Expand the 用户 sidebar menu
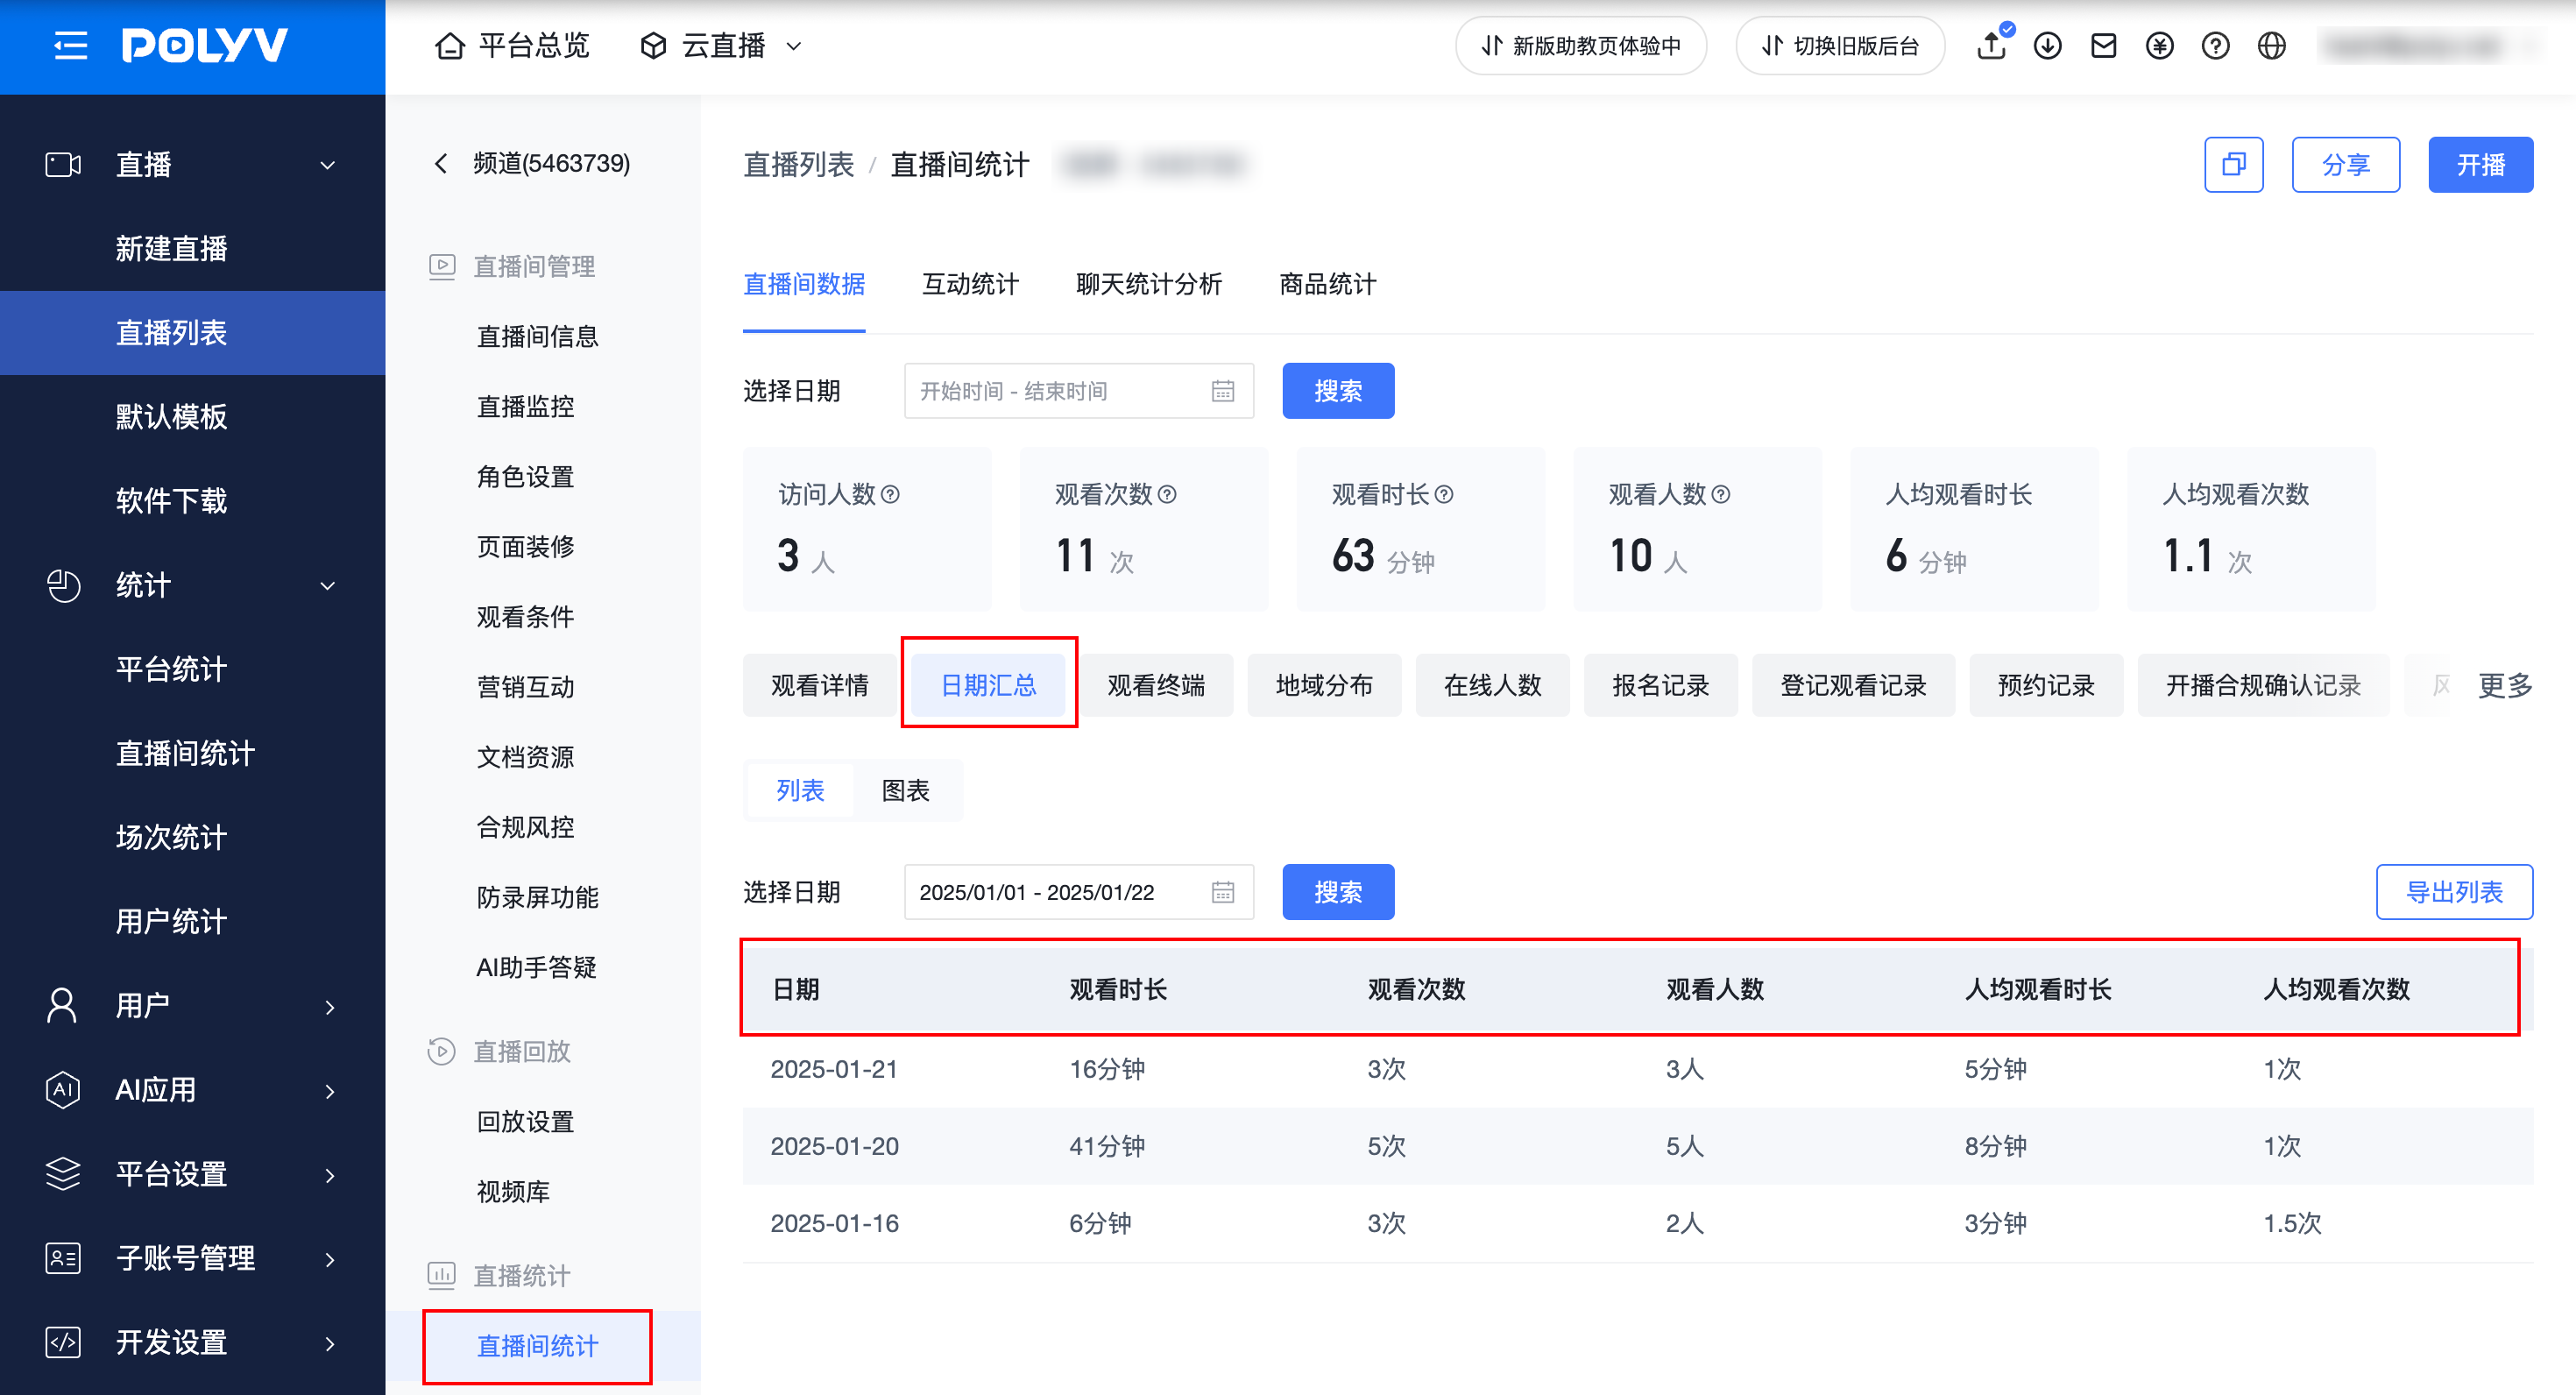Viewport: 2576px width, 1395px height. 192,1005
